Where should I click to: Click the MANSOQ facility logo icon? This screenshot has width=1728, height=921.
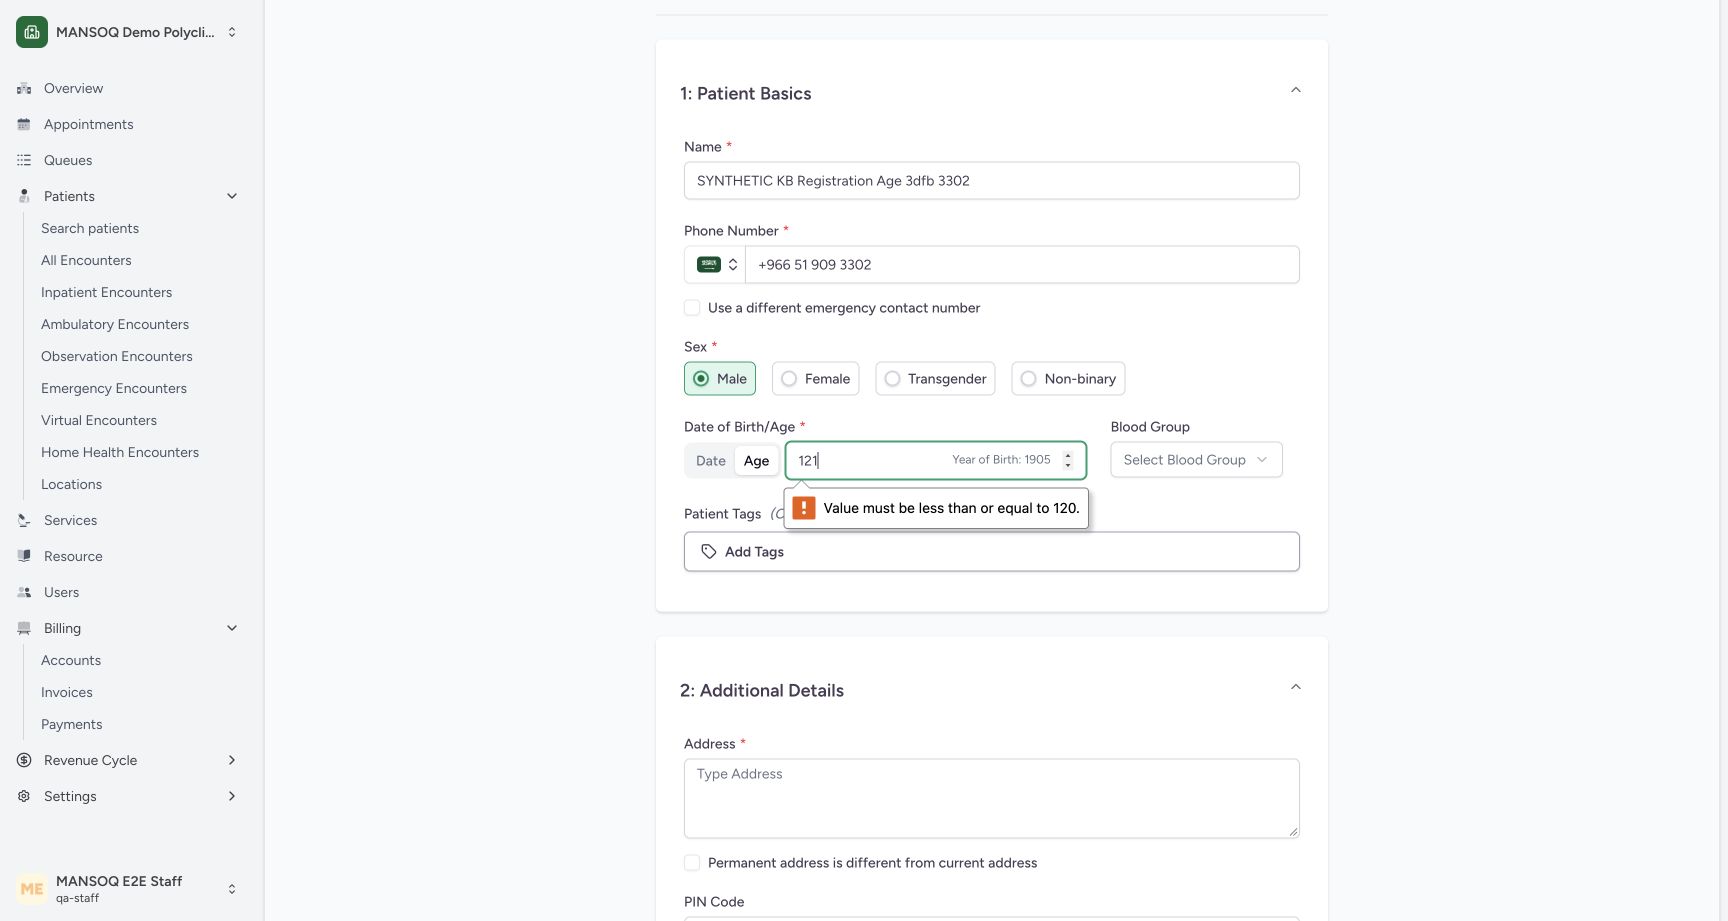click(32, 32)
